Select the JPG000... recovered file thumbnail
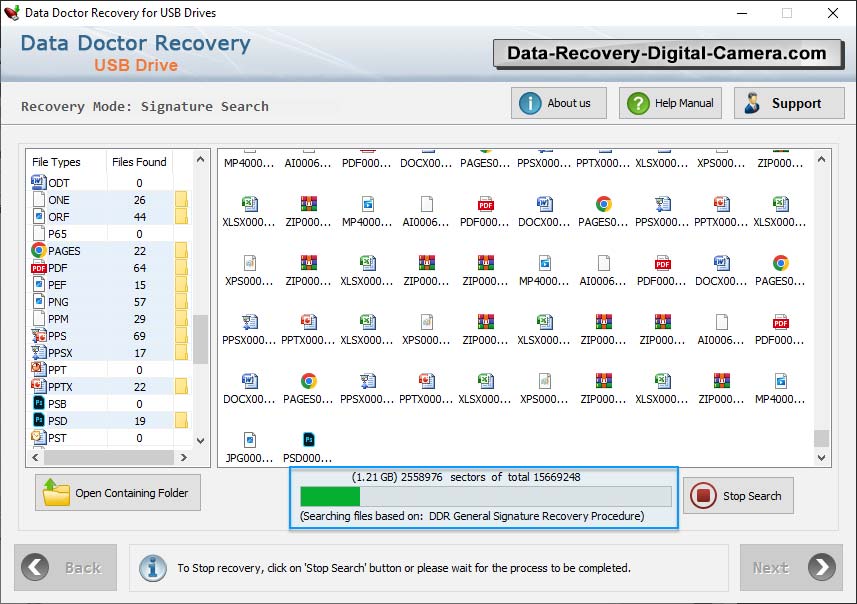This screenshot has width=857, height=604. [x=249, y=447]
